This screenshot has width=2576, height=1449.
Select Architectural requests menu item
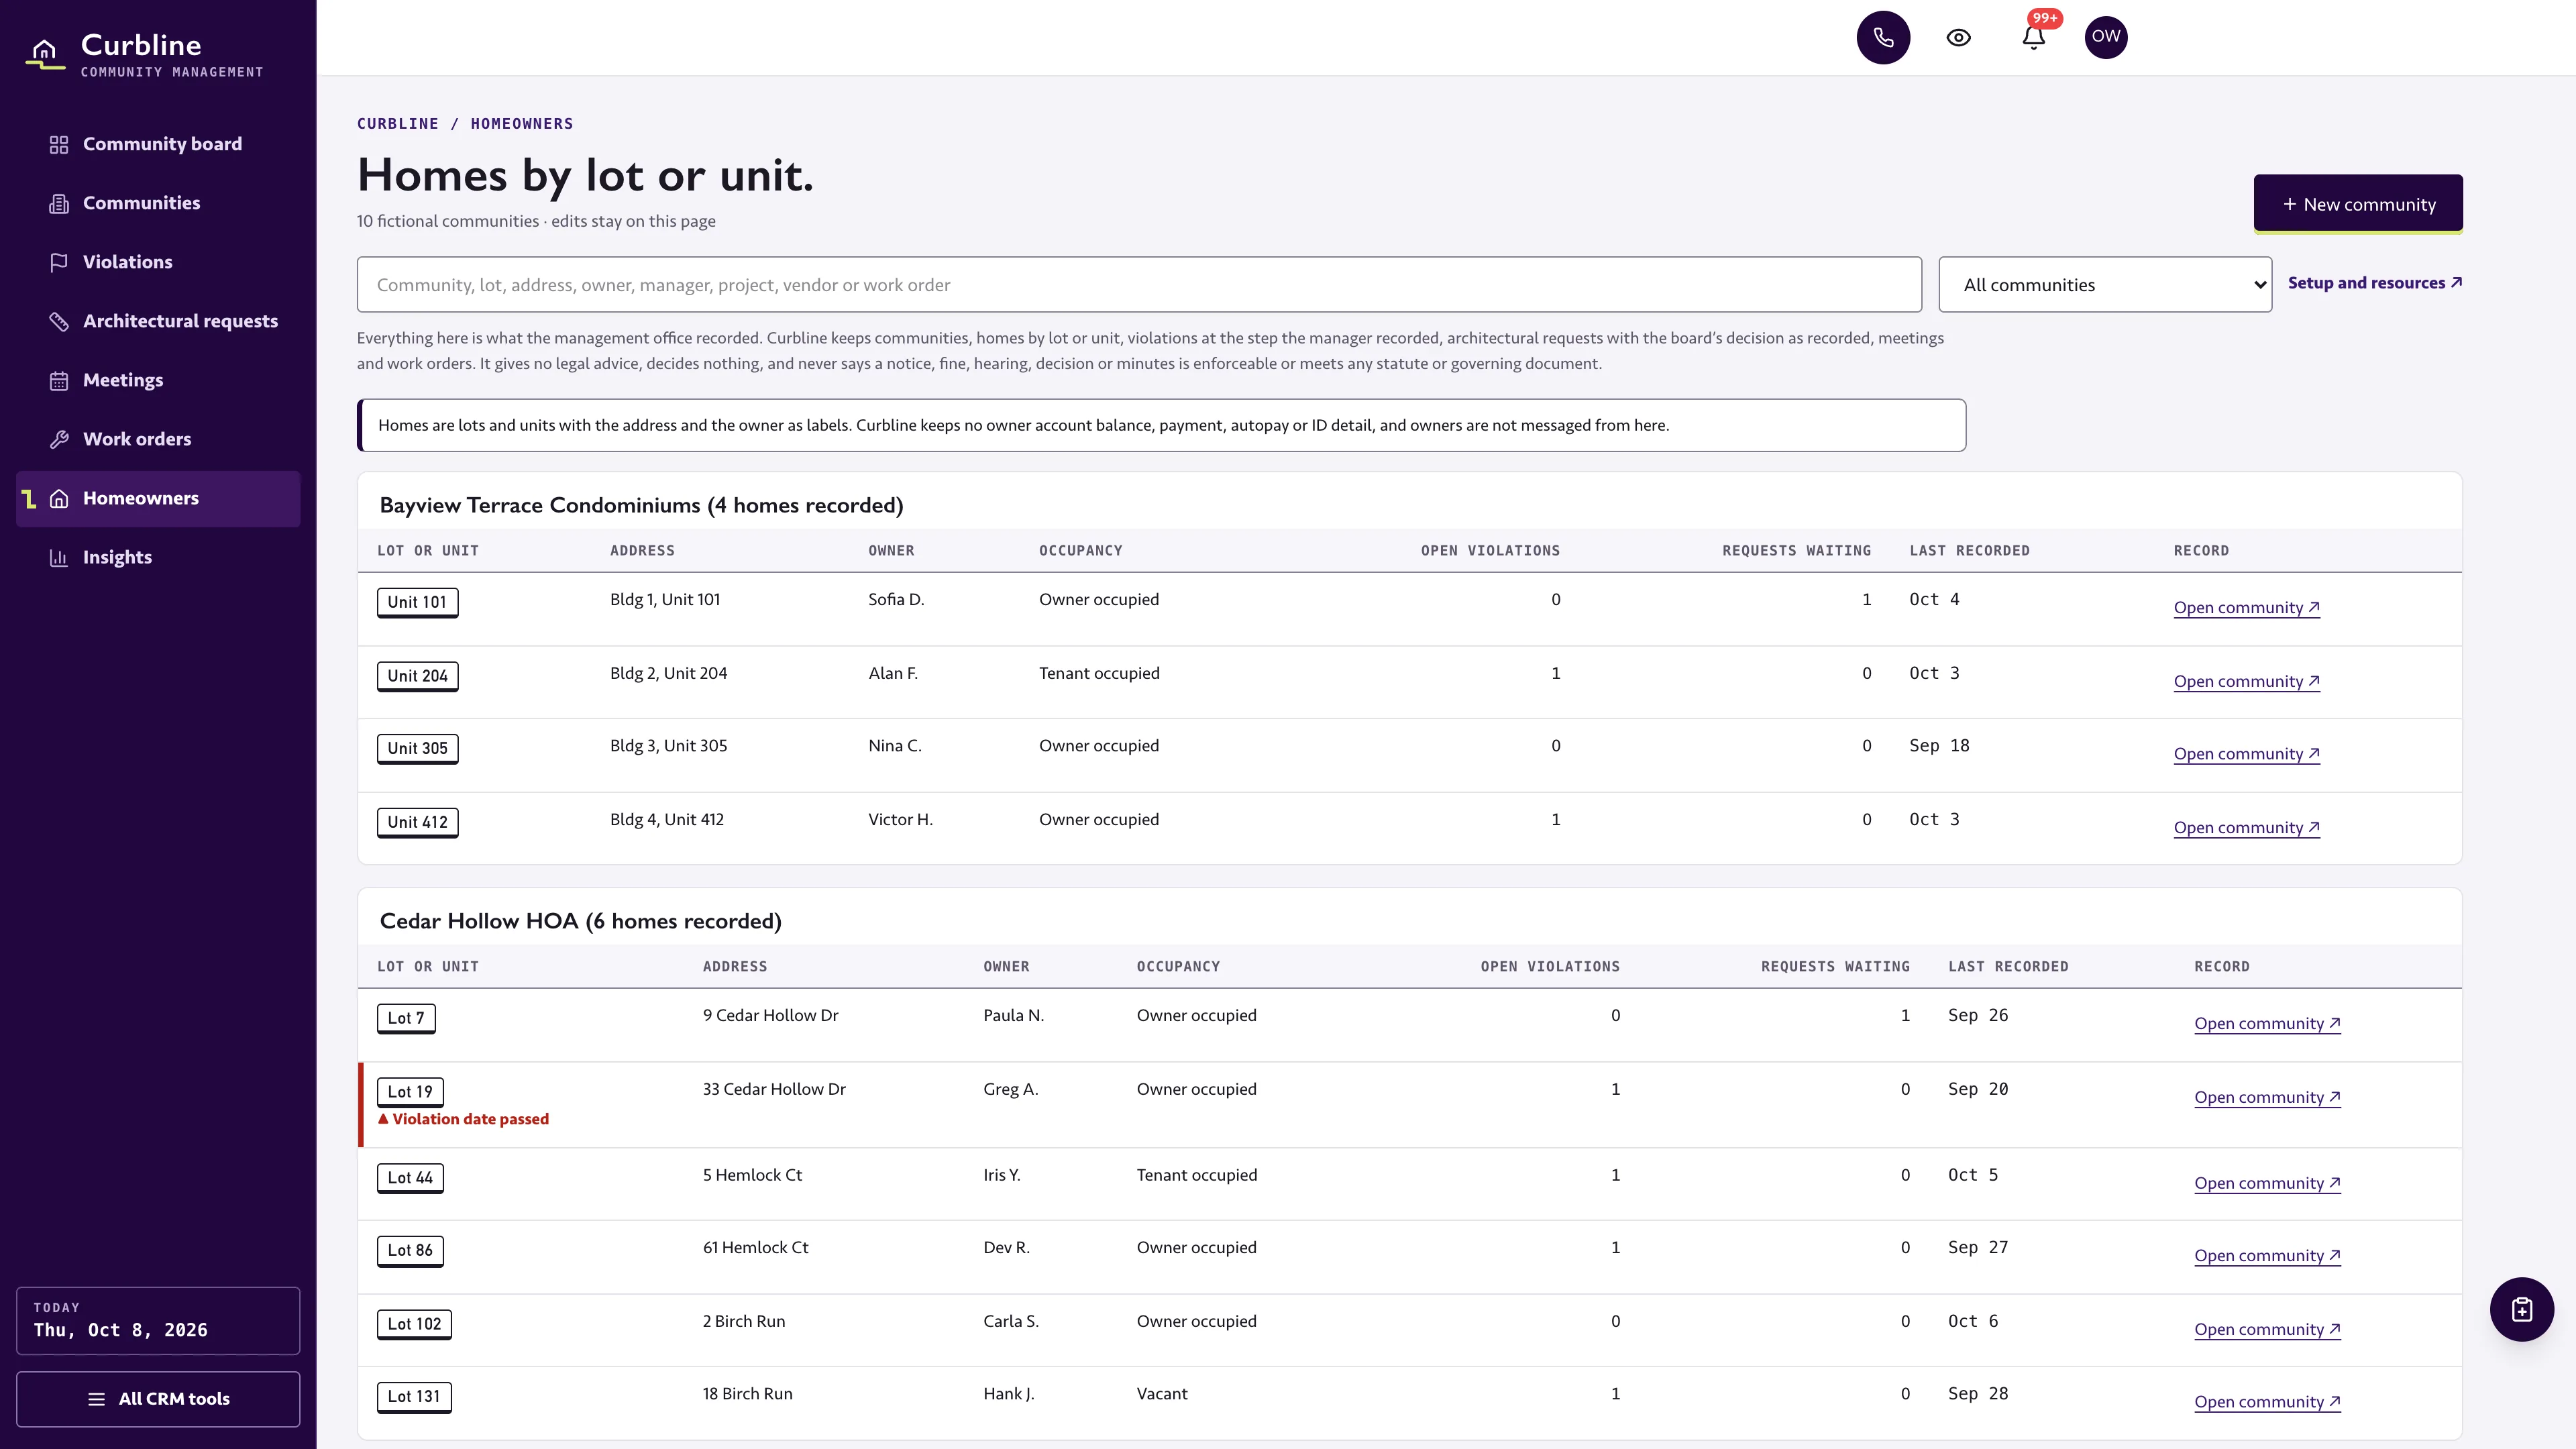point(158,322)
